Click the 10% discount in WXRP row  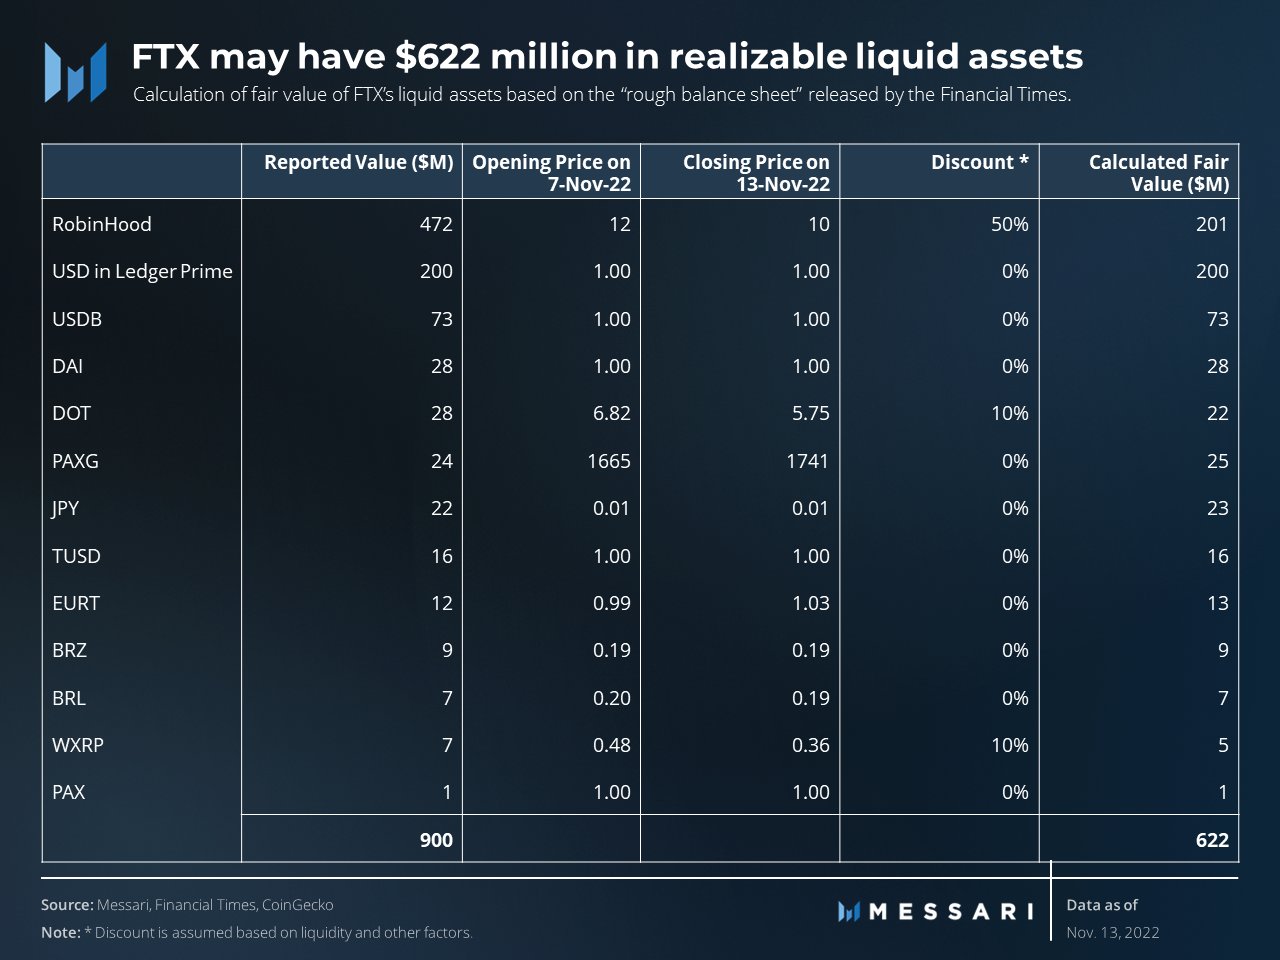[x=1010, y=745]
